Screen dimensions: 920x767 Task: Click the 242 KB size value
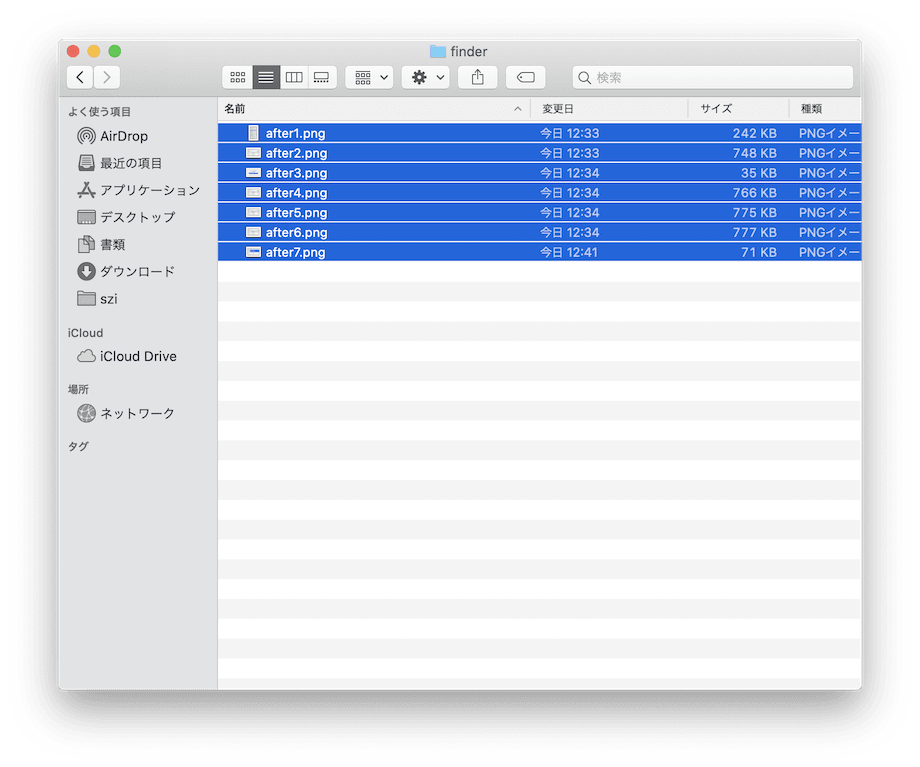point(755,133)
